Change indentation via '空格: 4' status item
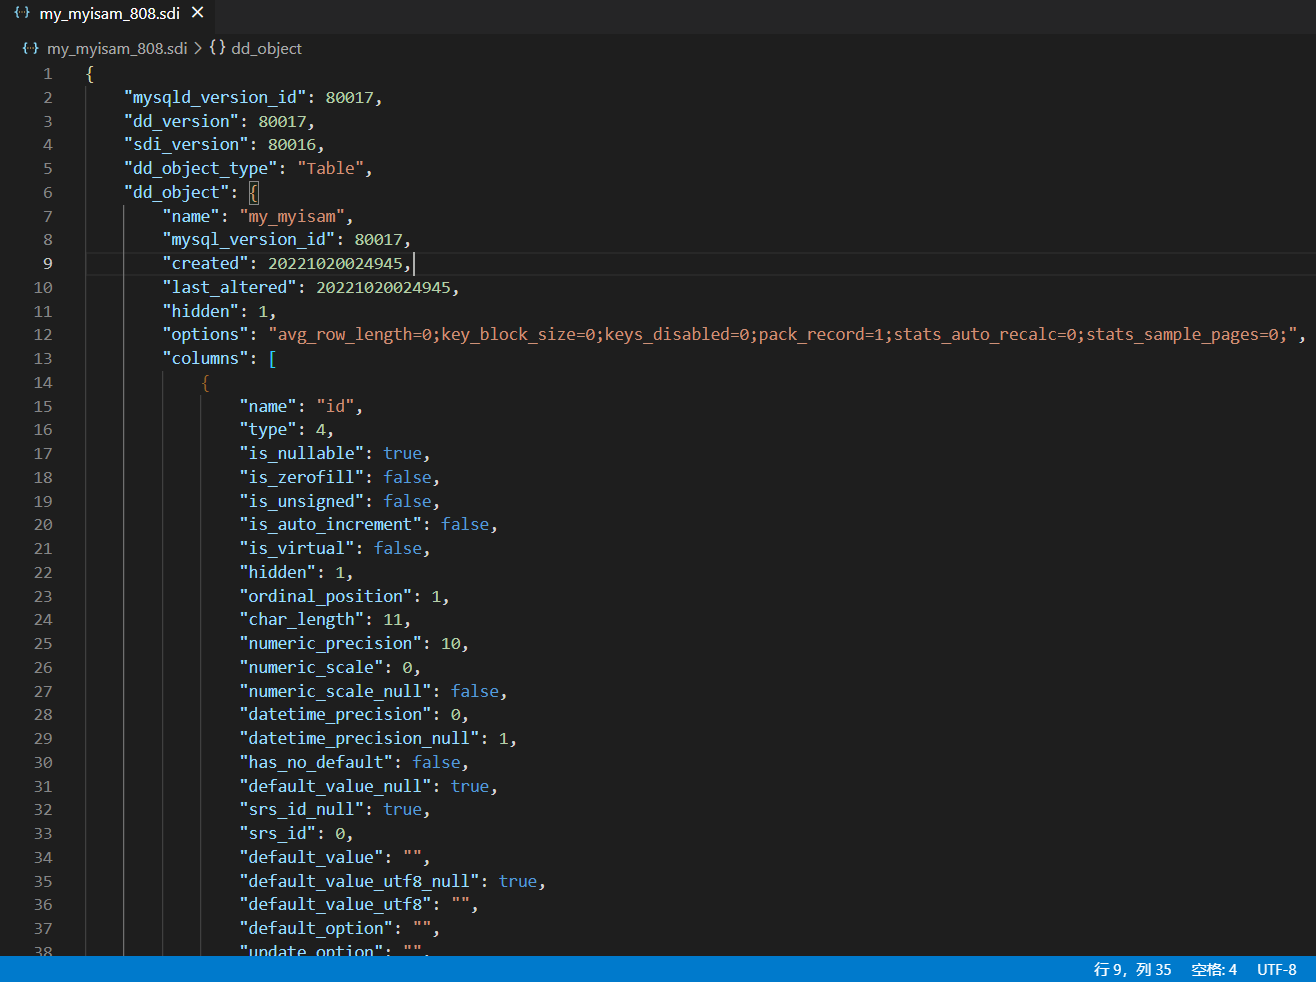Image resolution: width=1316 pixels, height=982 pixels. coord(1214,970)
